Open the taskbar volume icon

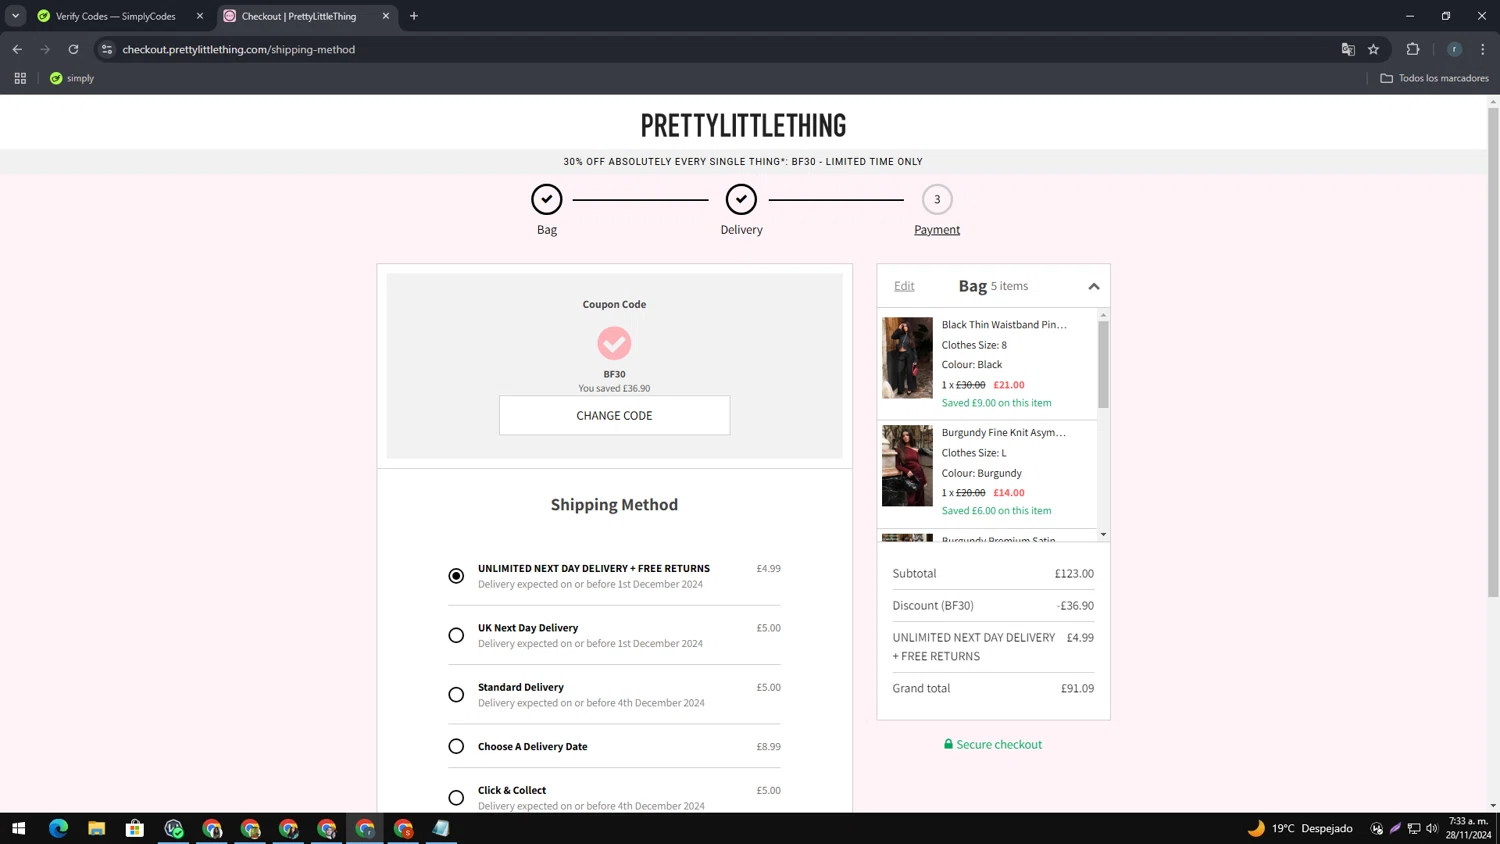click(x=1432, y=828)
